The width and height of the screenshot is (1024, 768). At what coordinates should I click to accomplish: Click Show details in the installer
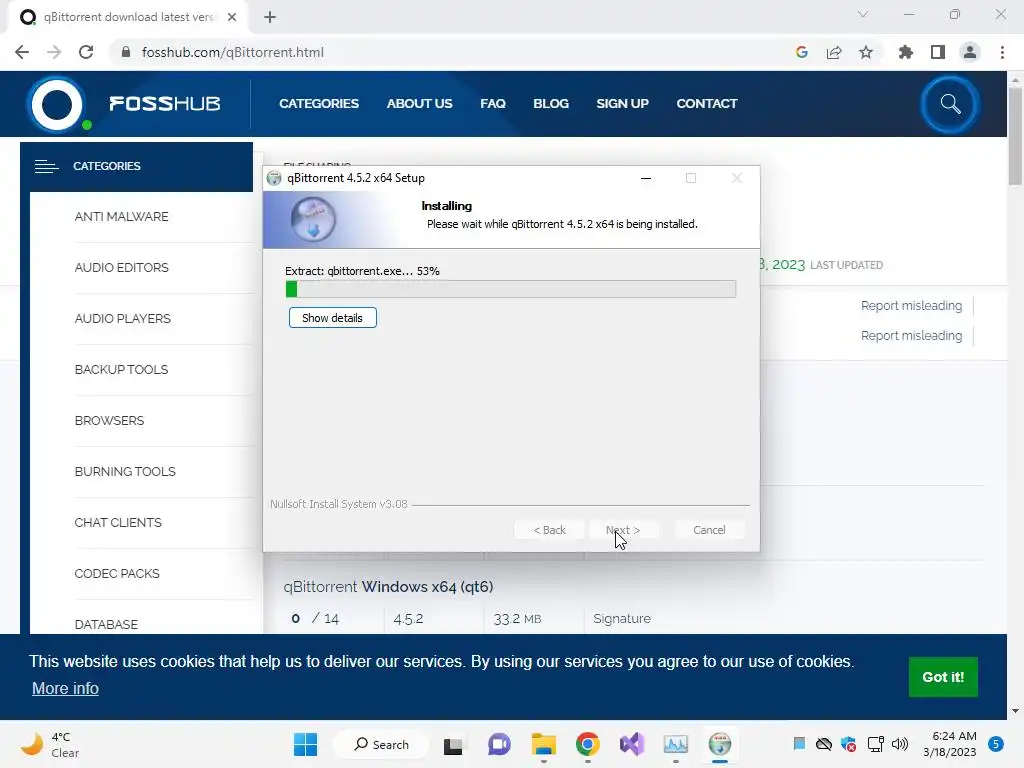(332, 318)
